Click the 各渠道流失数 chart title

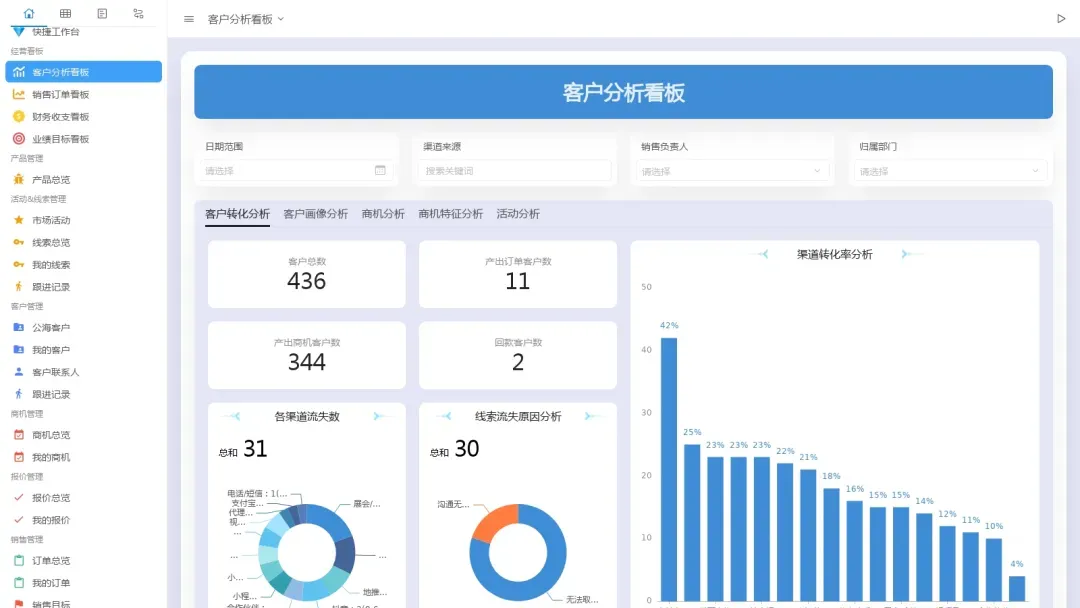pyautogui.click(x=307, y=417)
